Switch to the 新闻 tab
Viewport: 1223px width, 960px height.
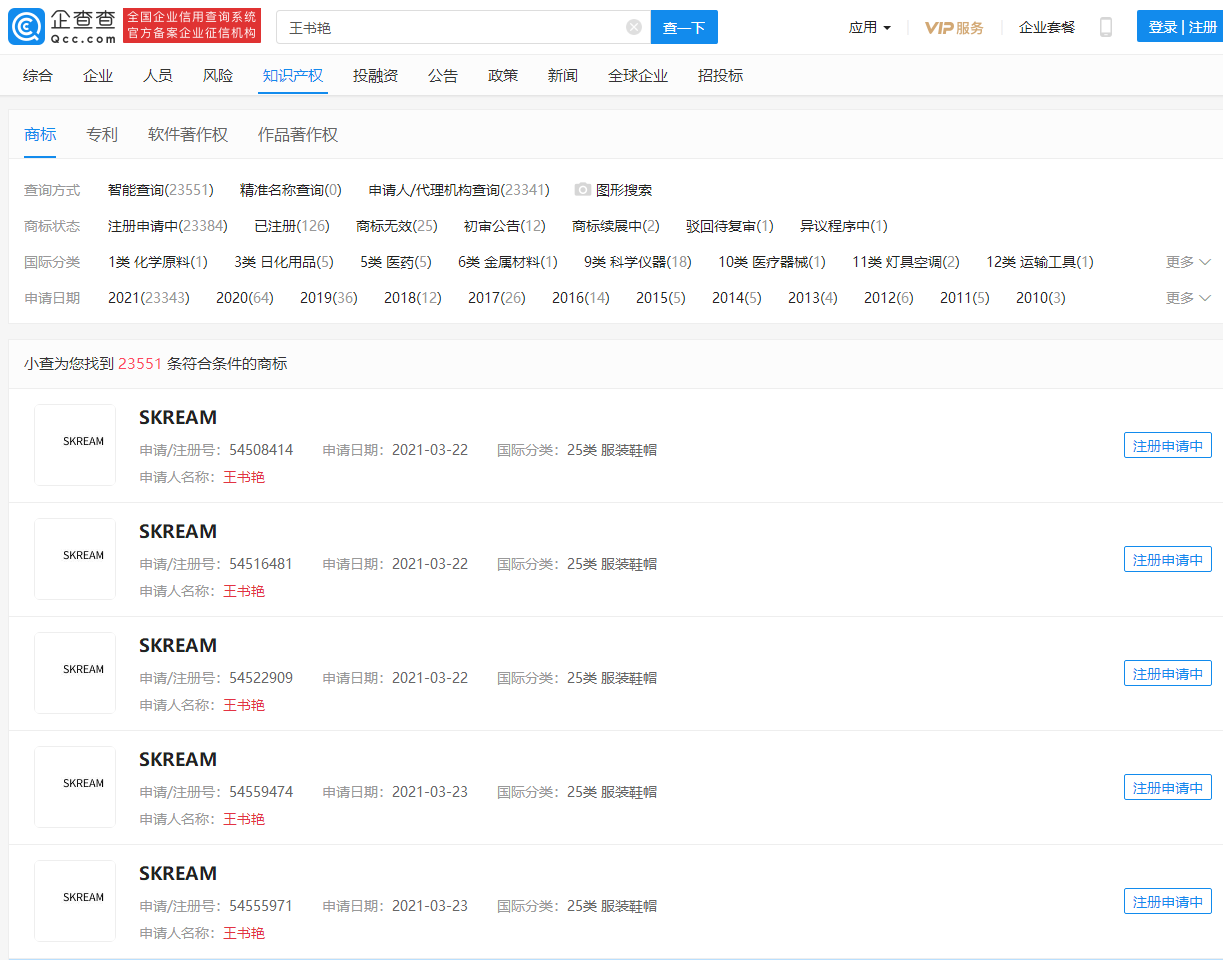563,76
